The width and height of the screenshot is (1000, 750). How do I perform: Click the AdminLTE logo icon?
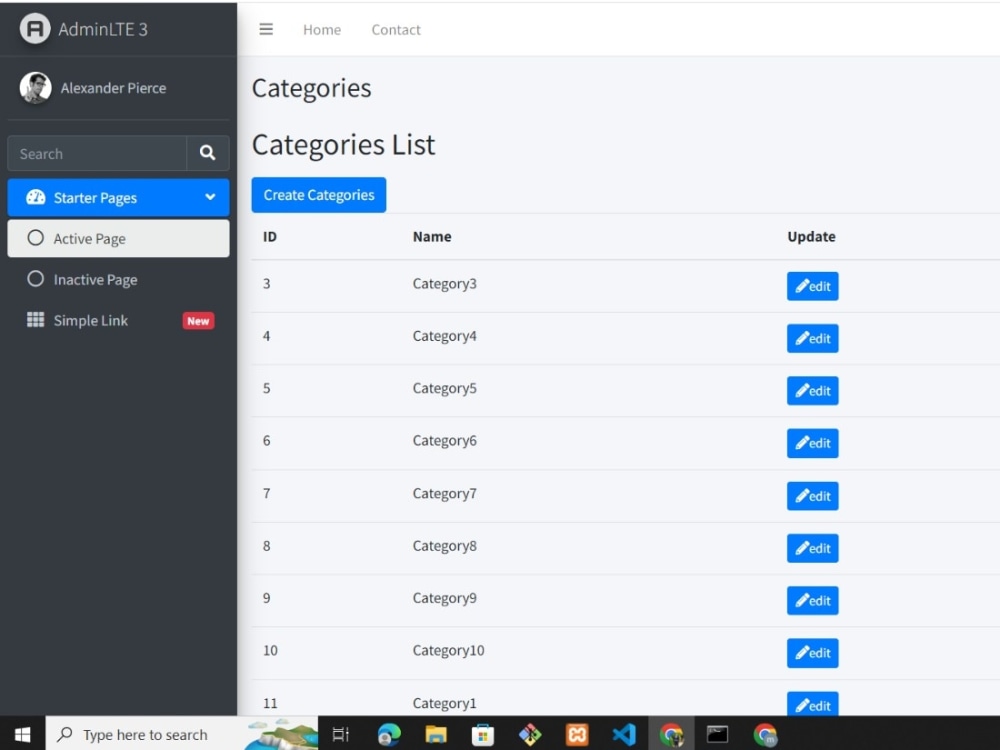tap(35, 29)
